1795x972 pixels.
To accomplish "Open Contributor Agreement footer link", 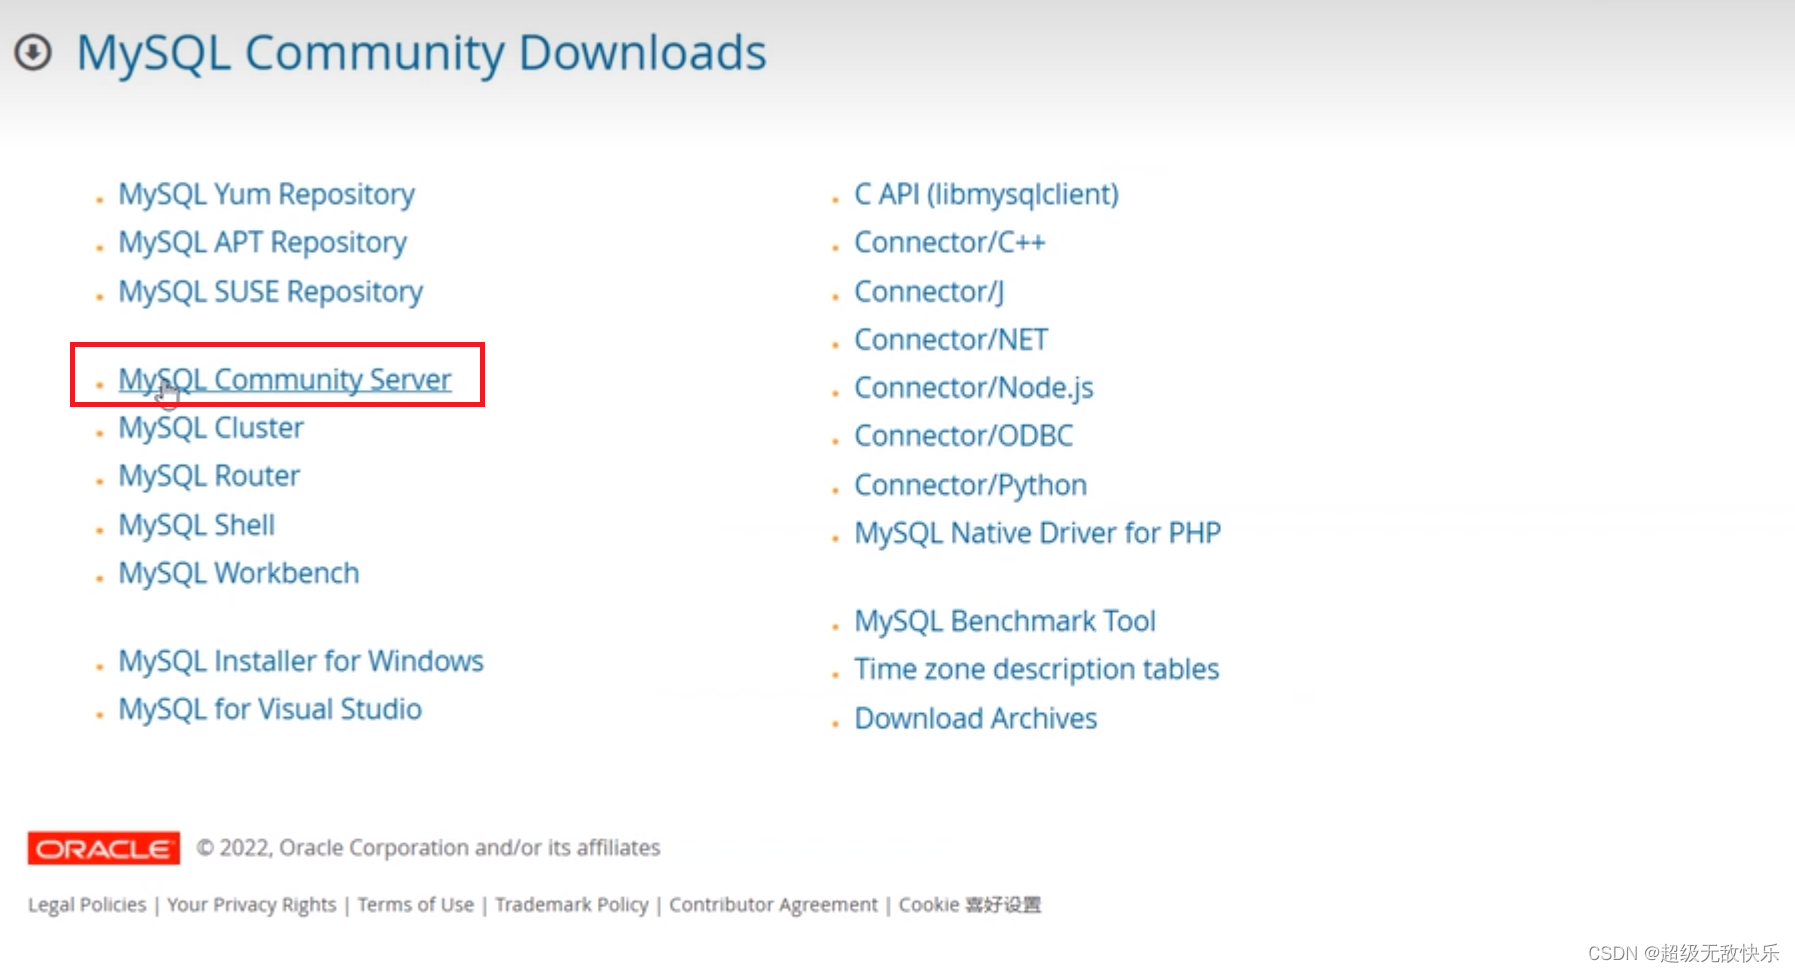I will point(773,904).
